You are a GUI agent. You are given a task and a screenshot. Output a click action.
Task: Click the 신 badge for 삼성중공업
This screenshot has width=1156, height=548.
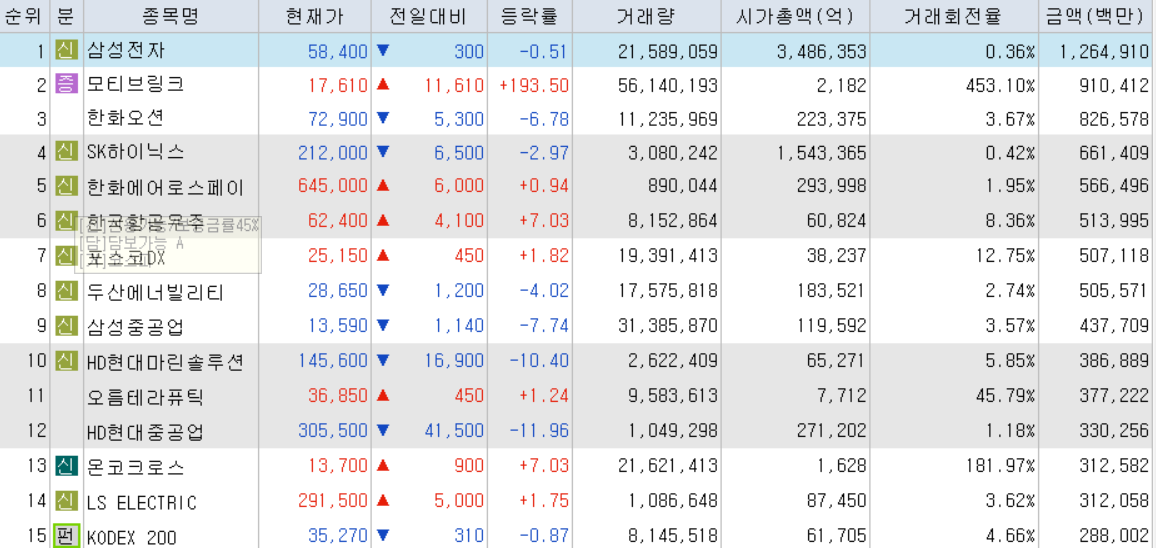pyautogui.click(x=66, y=325)
